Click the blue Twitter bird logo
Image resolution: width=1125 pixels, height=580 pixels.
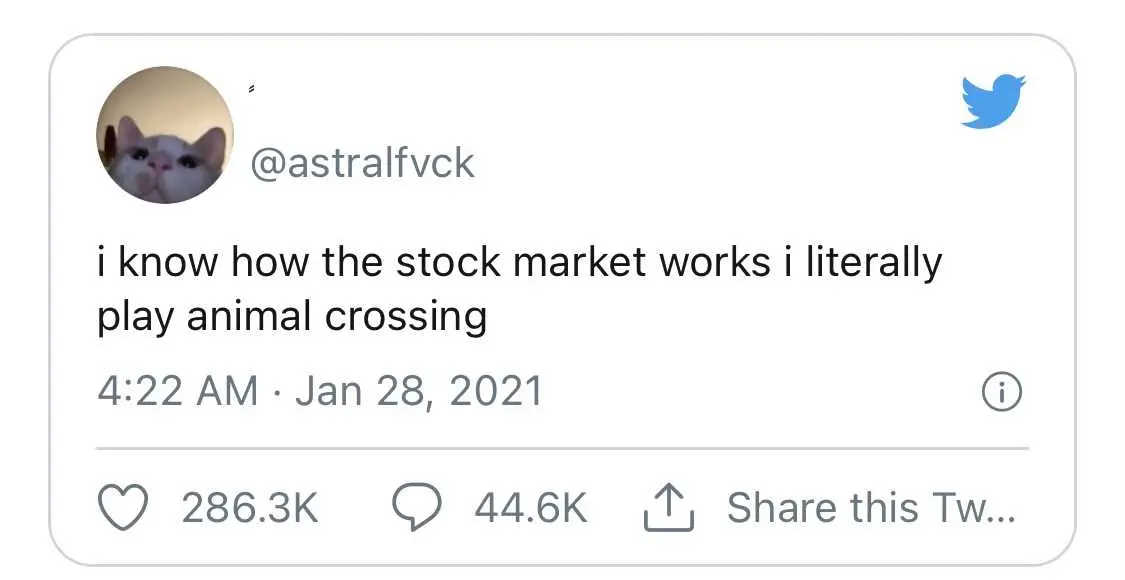click(x=993, y=101)
